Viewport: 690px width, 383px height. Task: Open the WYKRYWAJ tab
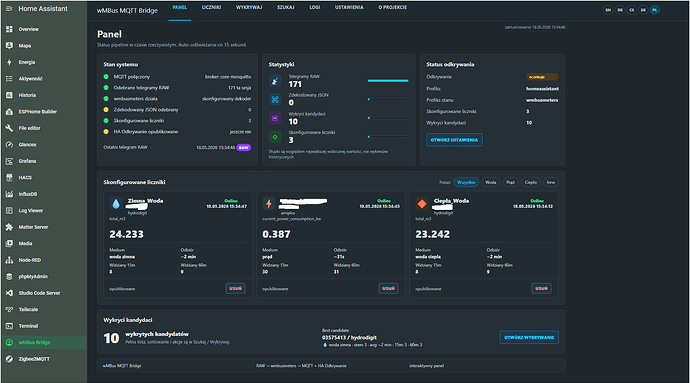(x=249, y=7)
